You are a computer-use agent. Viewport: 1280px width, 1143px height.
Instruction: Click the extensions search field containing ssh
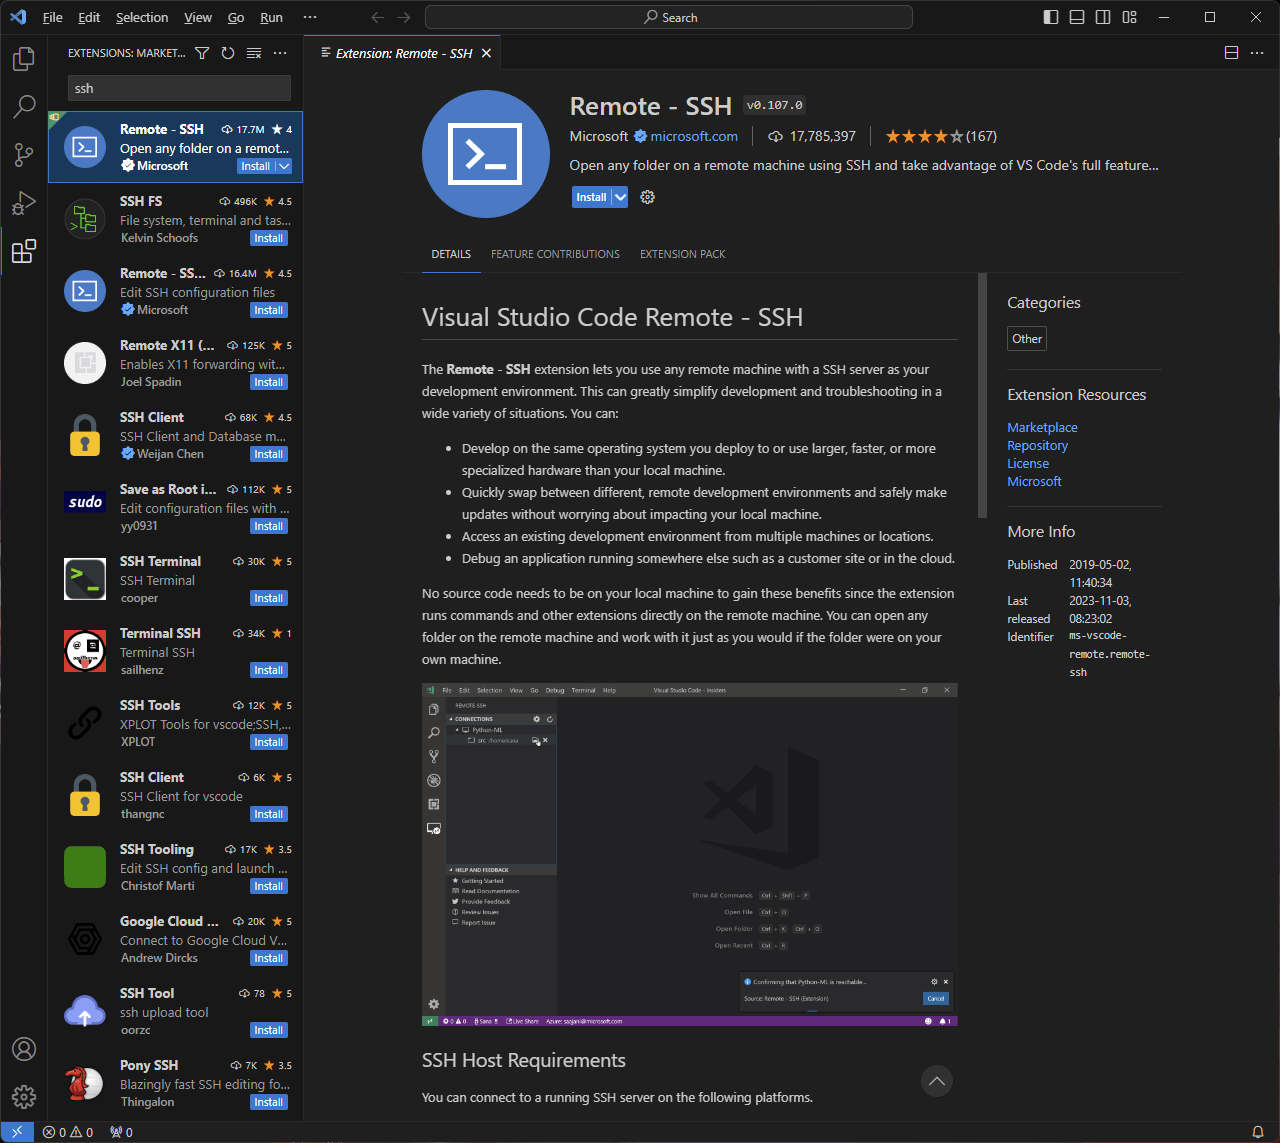pyautogui.click(x=179, y=88)
